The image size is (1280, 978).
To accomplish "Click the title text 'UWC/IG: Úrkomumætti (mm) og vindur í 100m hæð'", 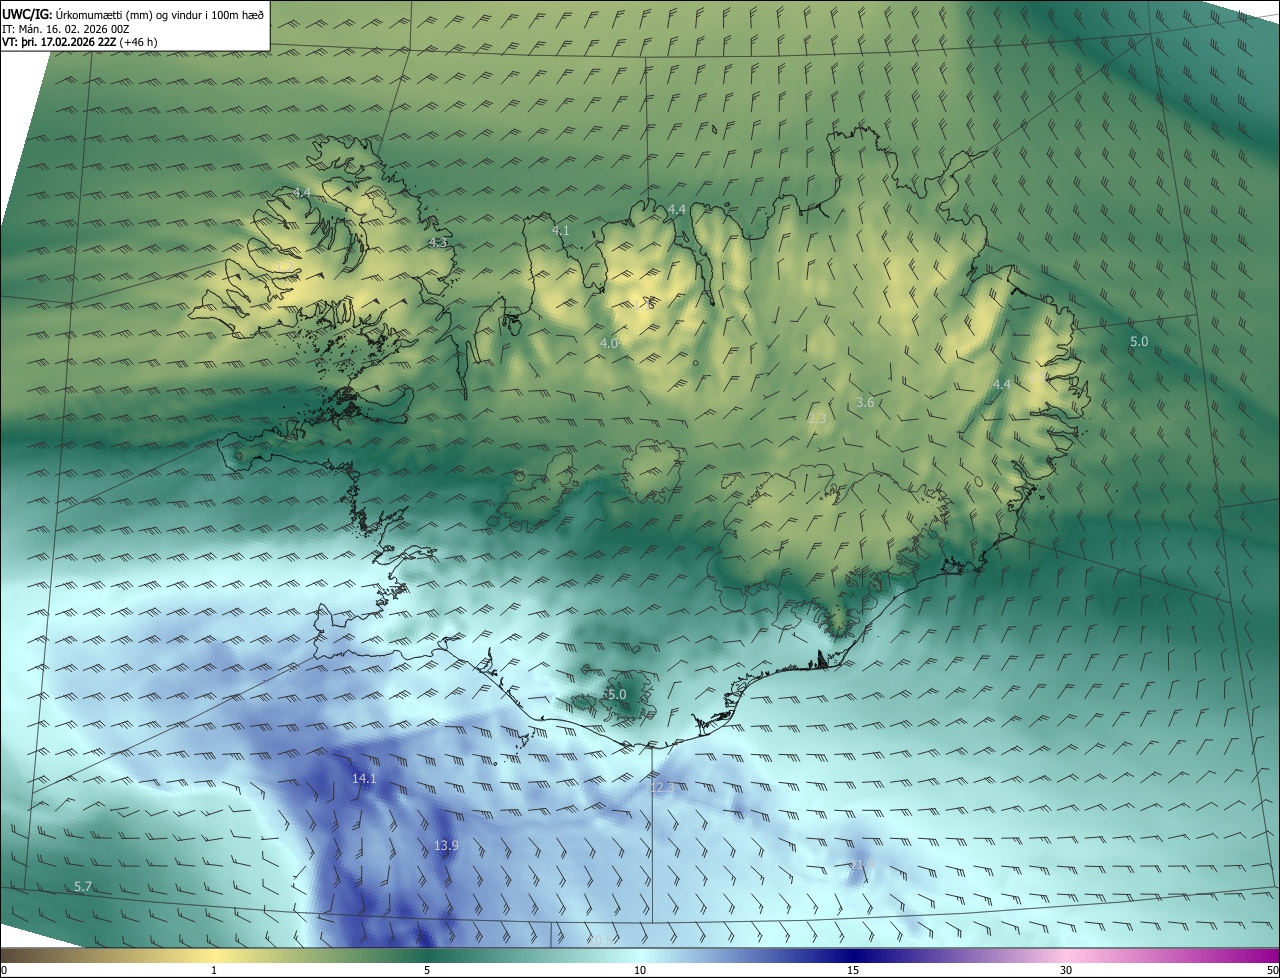I will [x=133, y=14].
